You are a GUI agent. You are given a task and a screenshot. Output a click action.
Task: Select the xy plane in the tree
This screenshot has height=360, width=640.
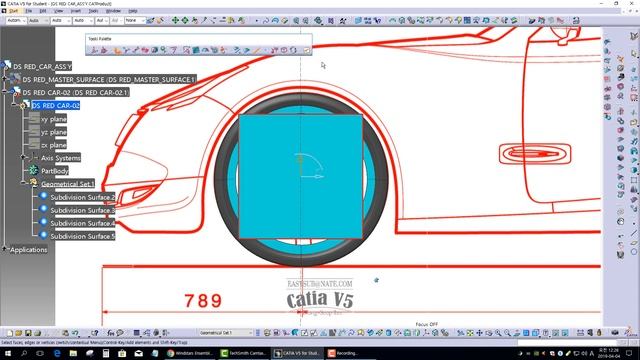coord(53,119)
